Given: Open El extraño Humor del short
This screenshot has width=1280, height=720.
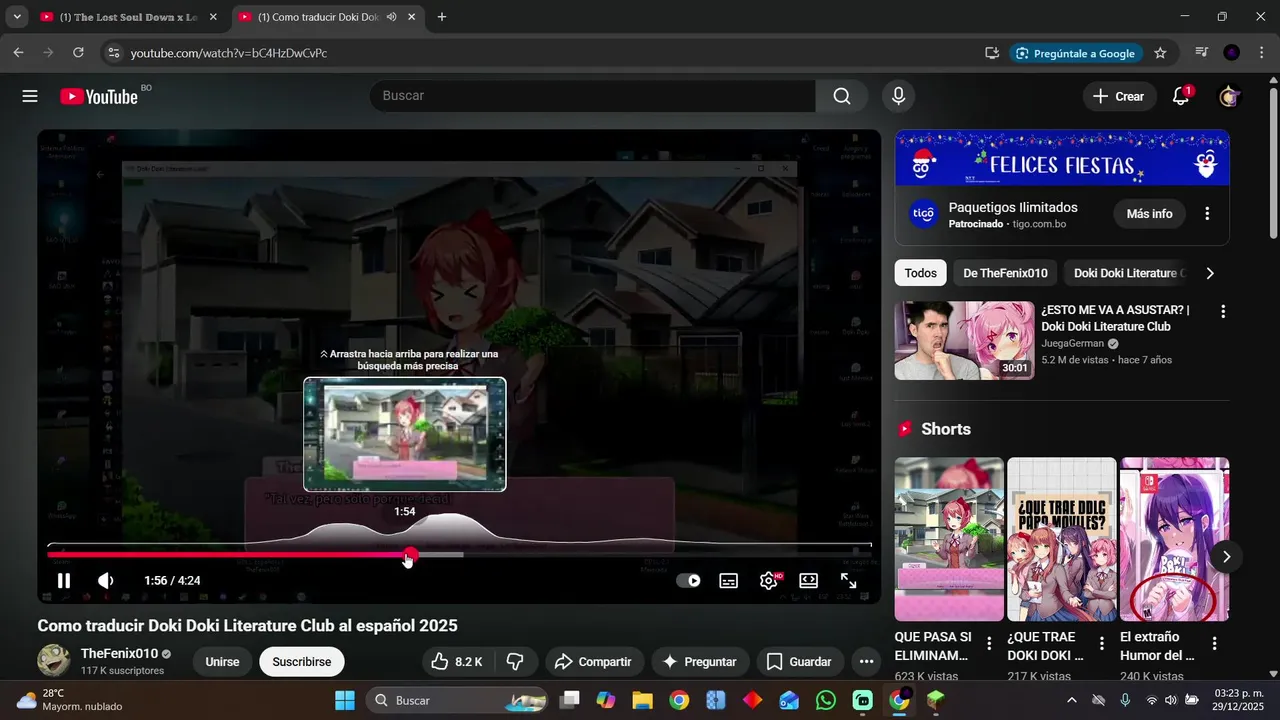Looking at the screenshot, I should [x=1174, y=539].
